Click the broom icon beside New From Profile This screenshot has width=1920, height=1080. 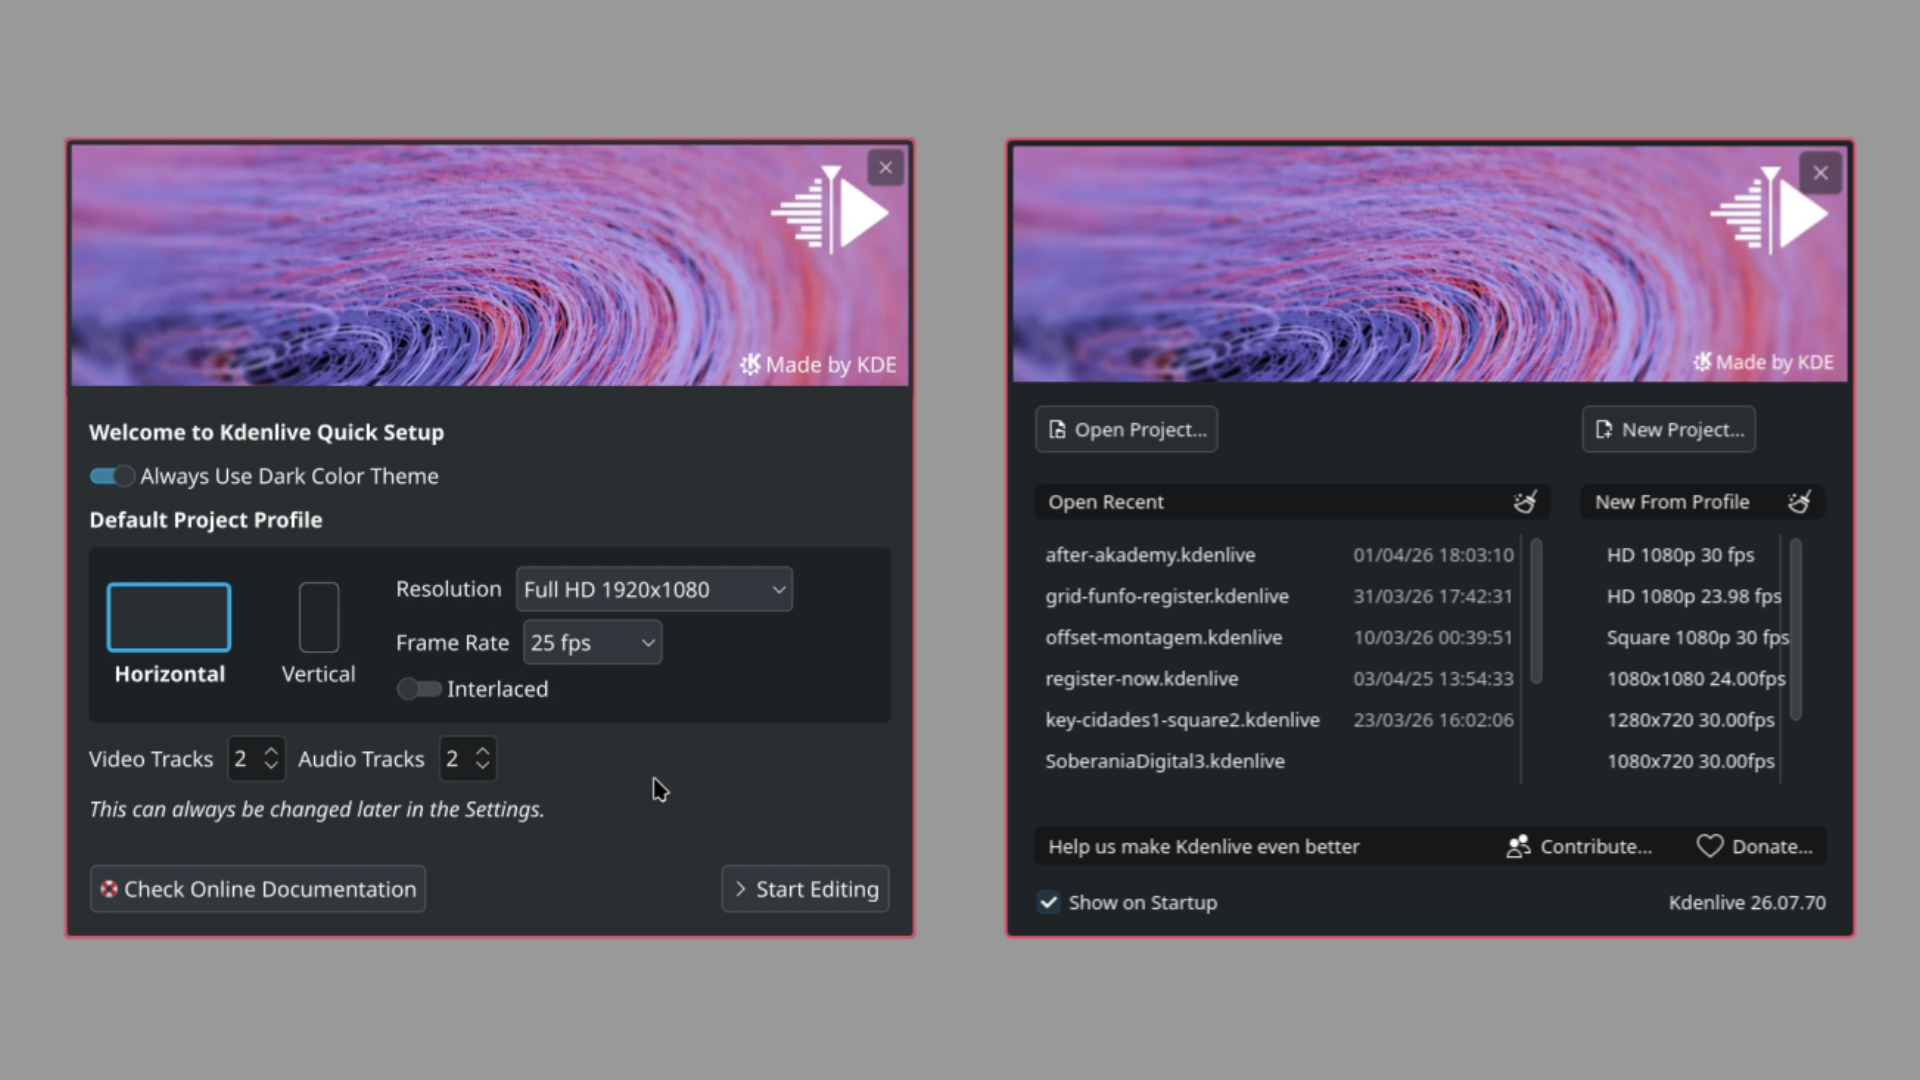1798,502
